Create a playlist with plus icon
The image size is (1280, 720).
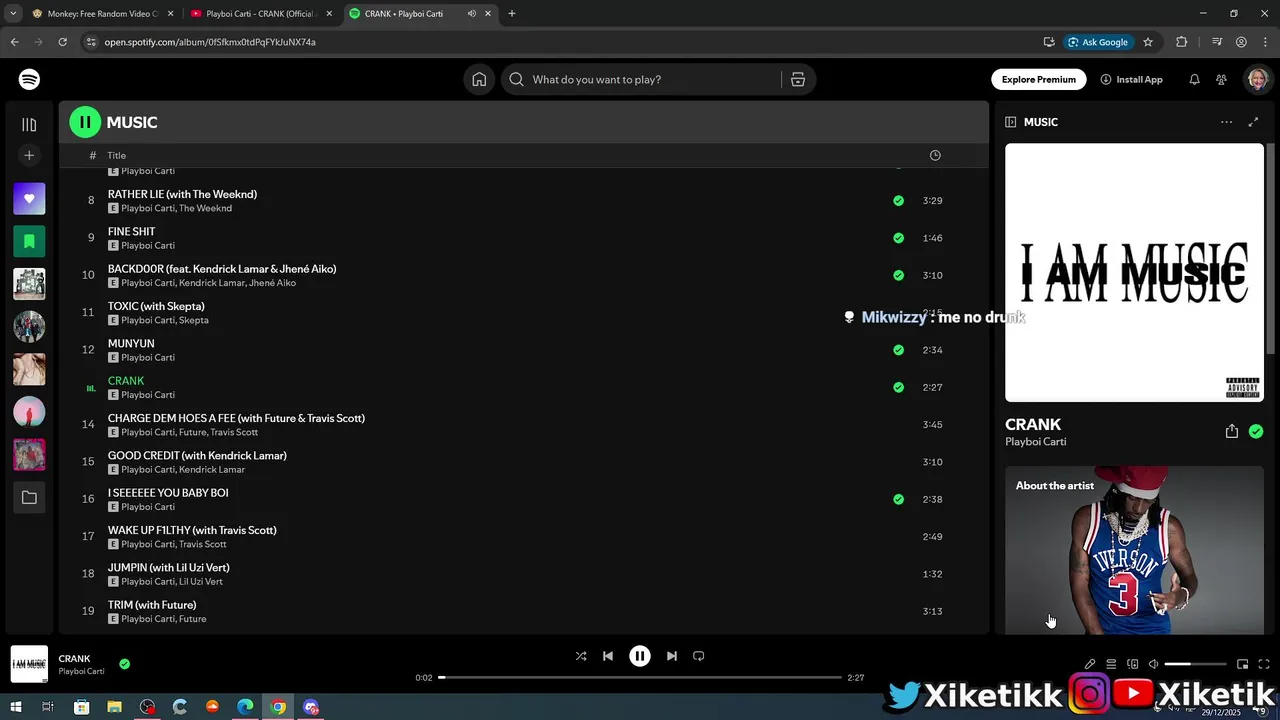pos(29,155)
